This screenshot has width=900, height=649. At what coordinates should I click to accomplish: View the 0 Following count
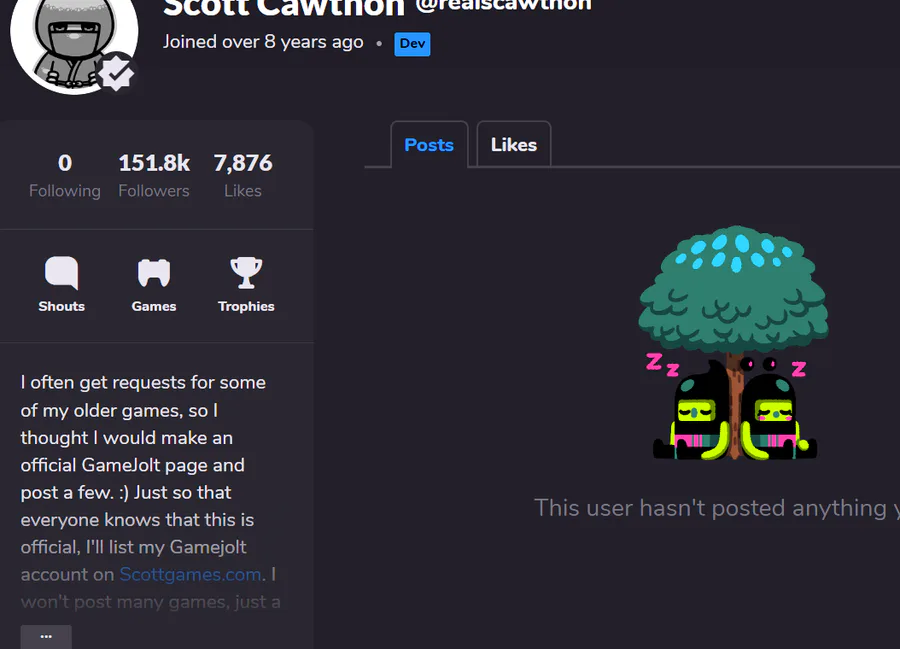[65, 176]
